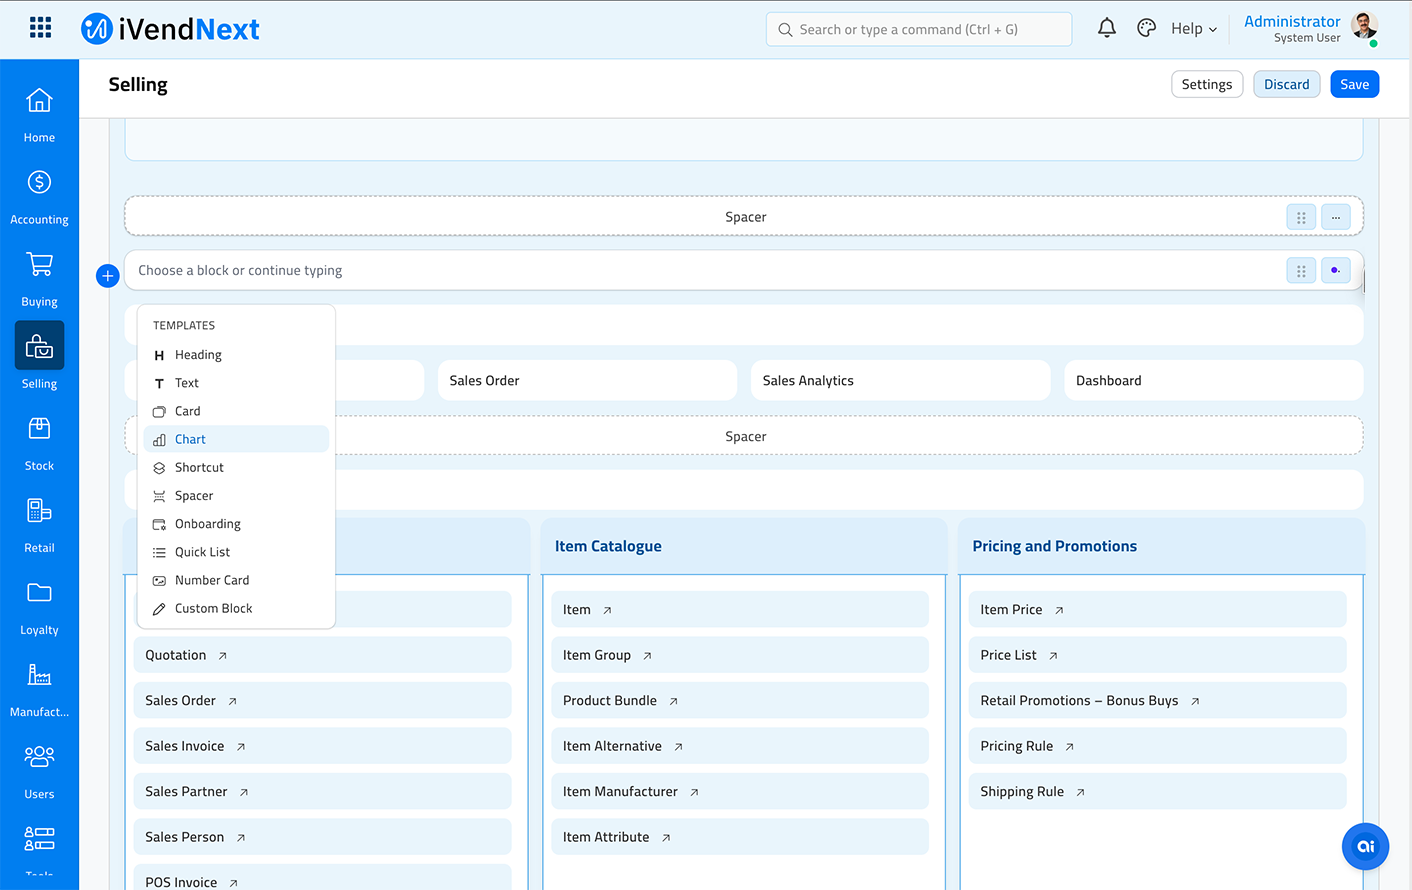
Task: Open the Sales Person link
Action: 322,837
